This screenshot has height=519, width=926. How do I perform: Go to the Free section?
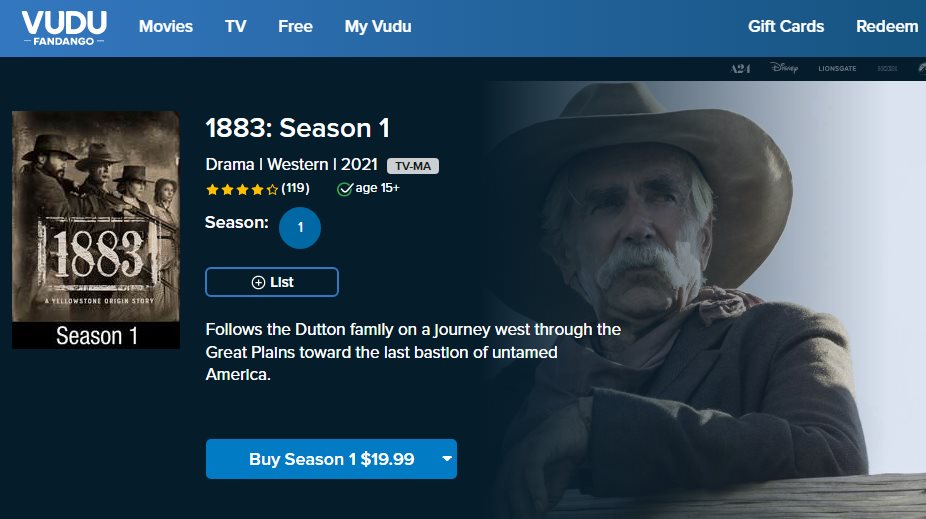(295, 27)
